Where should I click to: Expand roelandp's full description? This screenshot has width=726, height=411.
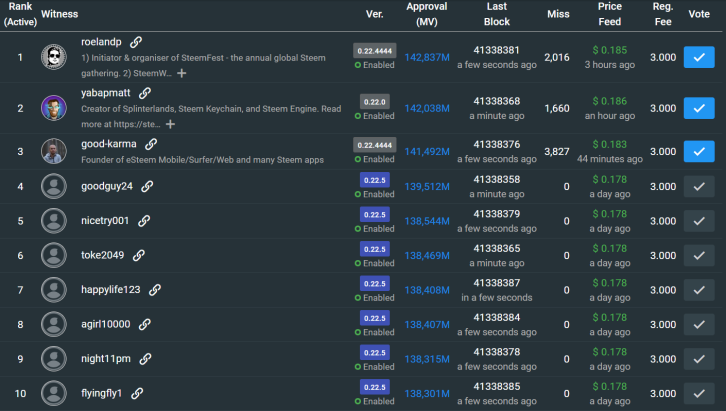coord(182,73)
